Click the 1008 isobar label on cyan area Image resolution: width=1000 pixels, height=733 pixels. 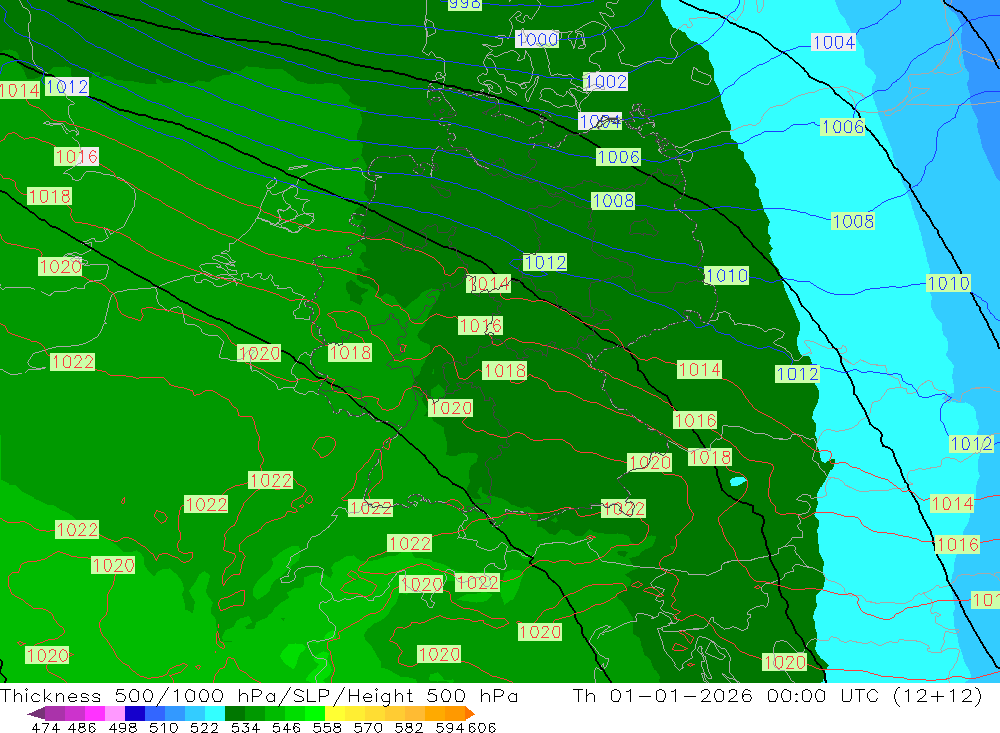click(x=853, y=221)
